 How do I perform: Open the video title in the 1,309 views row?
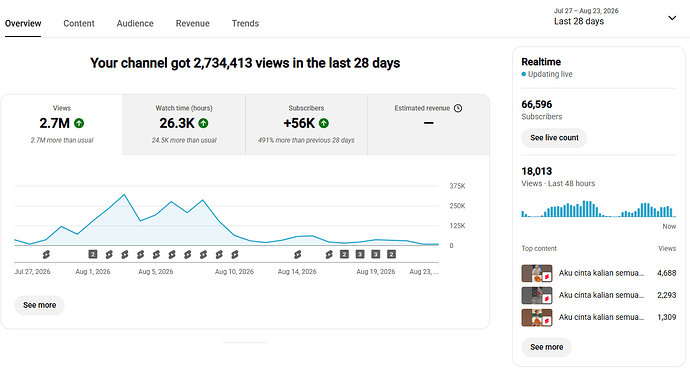[x=601, y=317]
